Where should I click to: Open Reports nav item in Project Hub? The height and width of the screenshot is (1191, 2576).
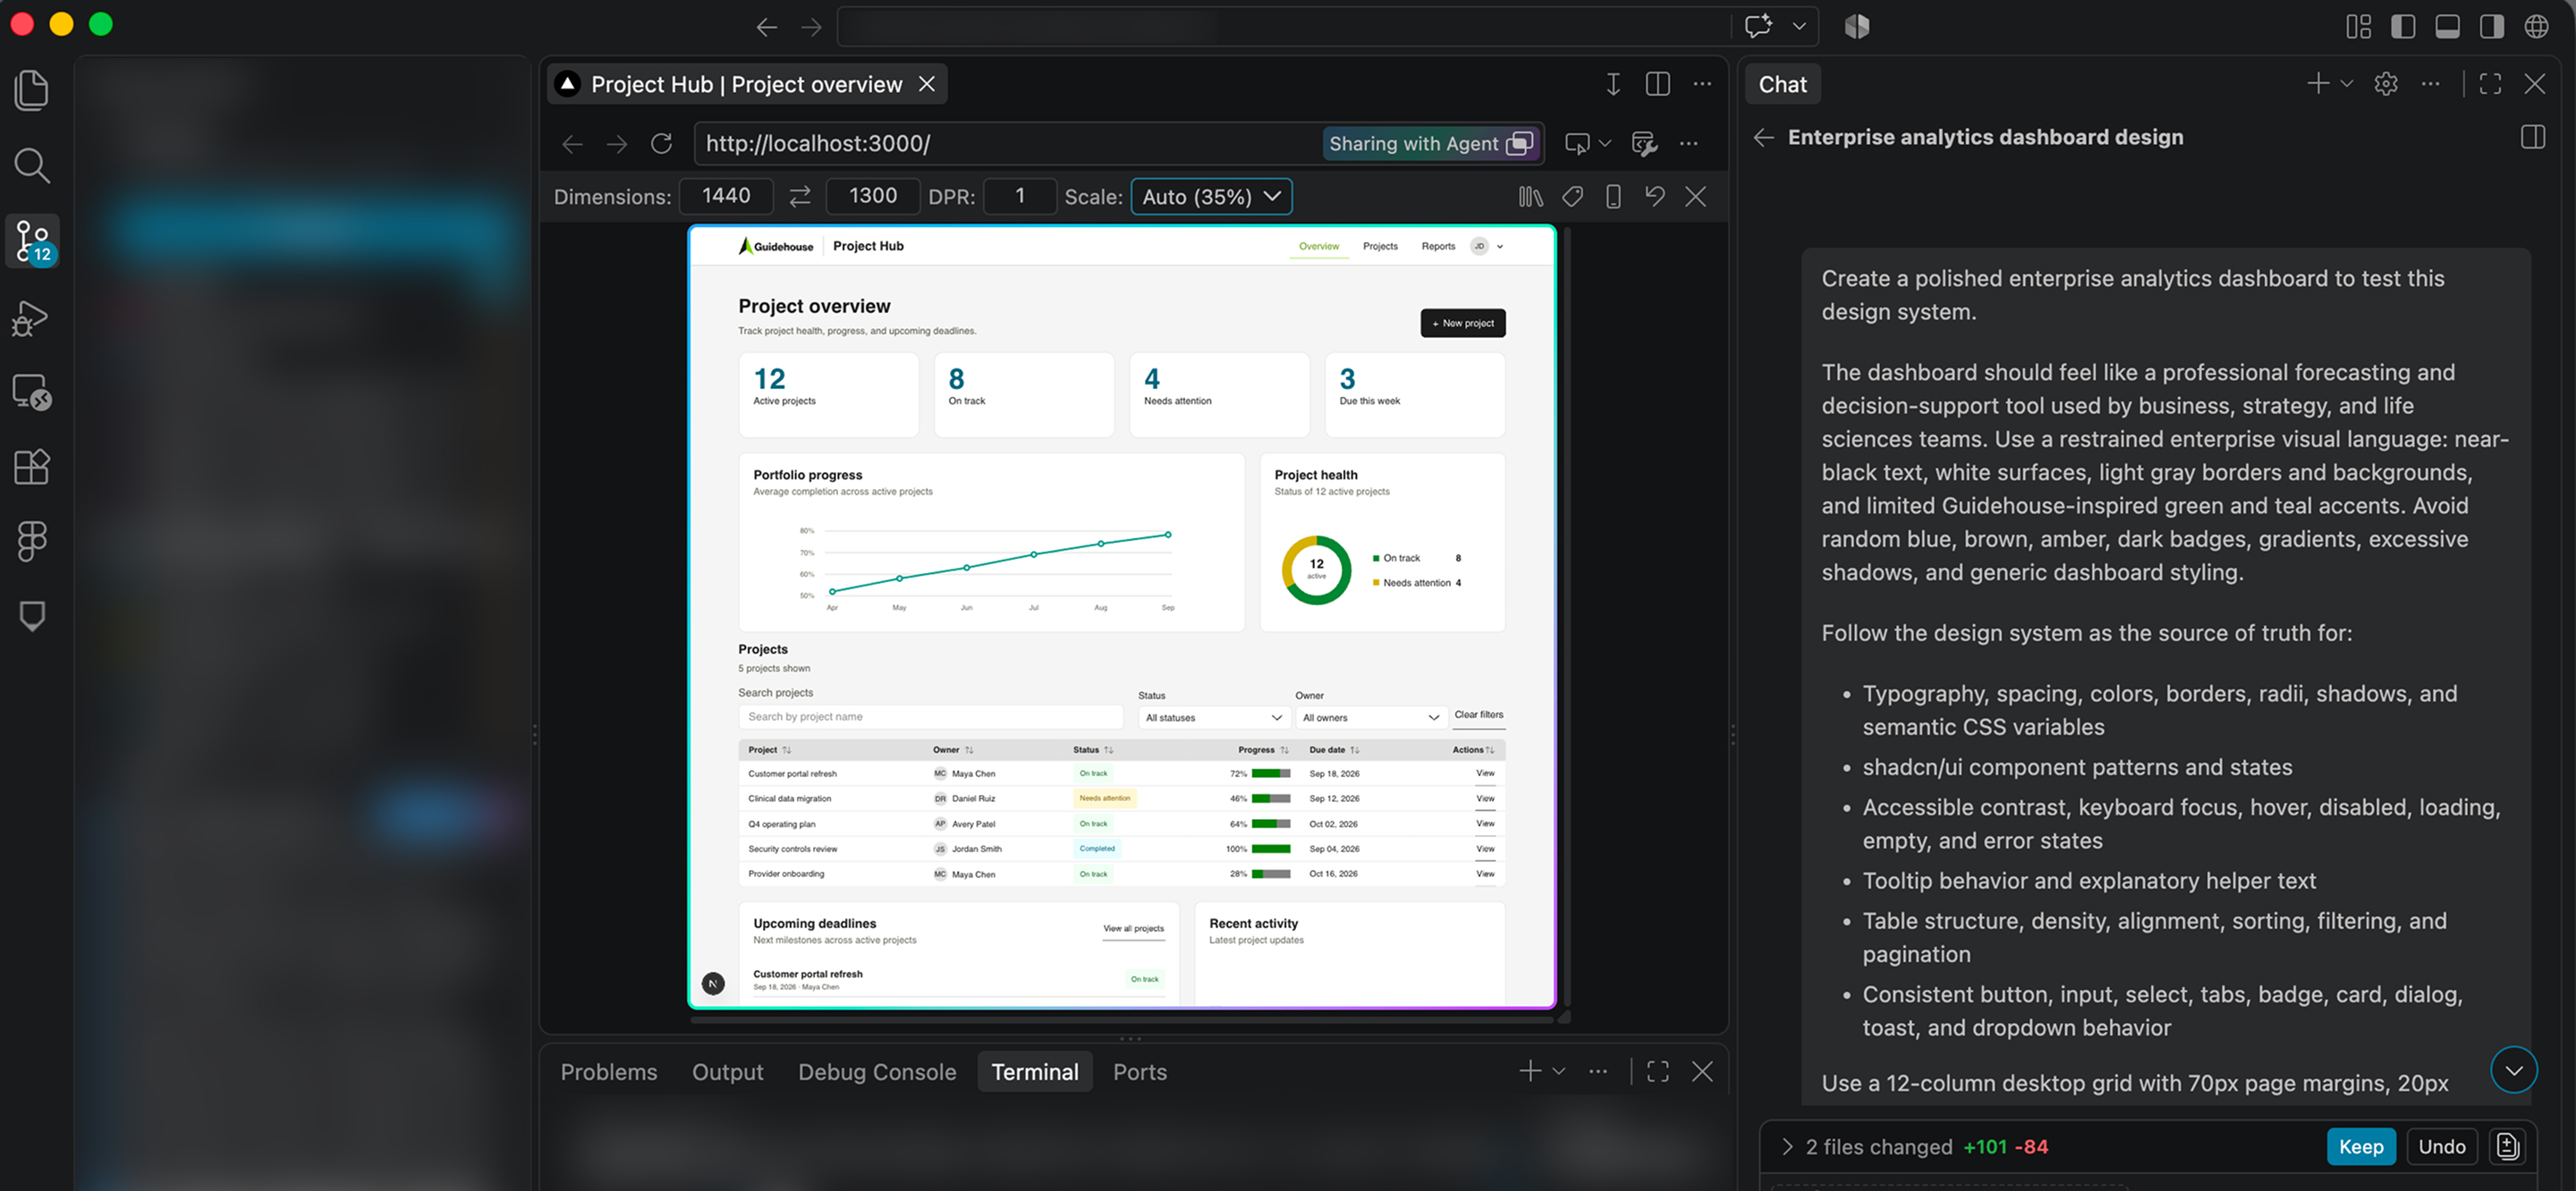point(1438,246)
